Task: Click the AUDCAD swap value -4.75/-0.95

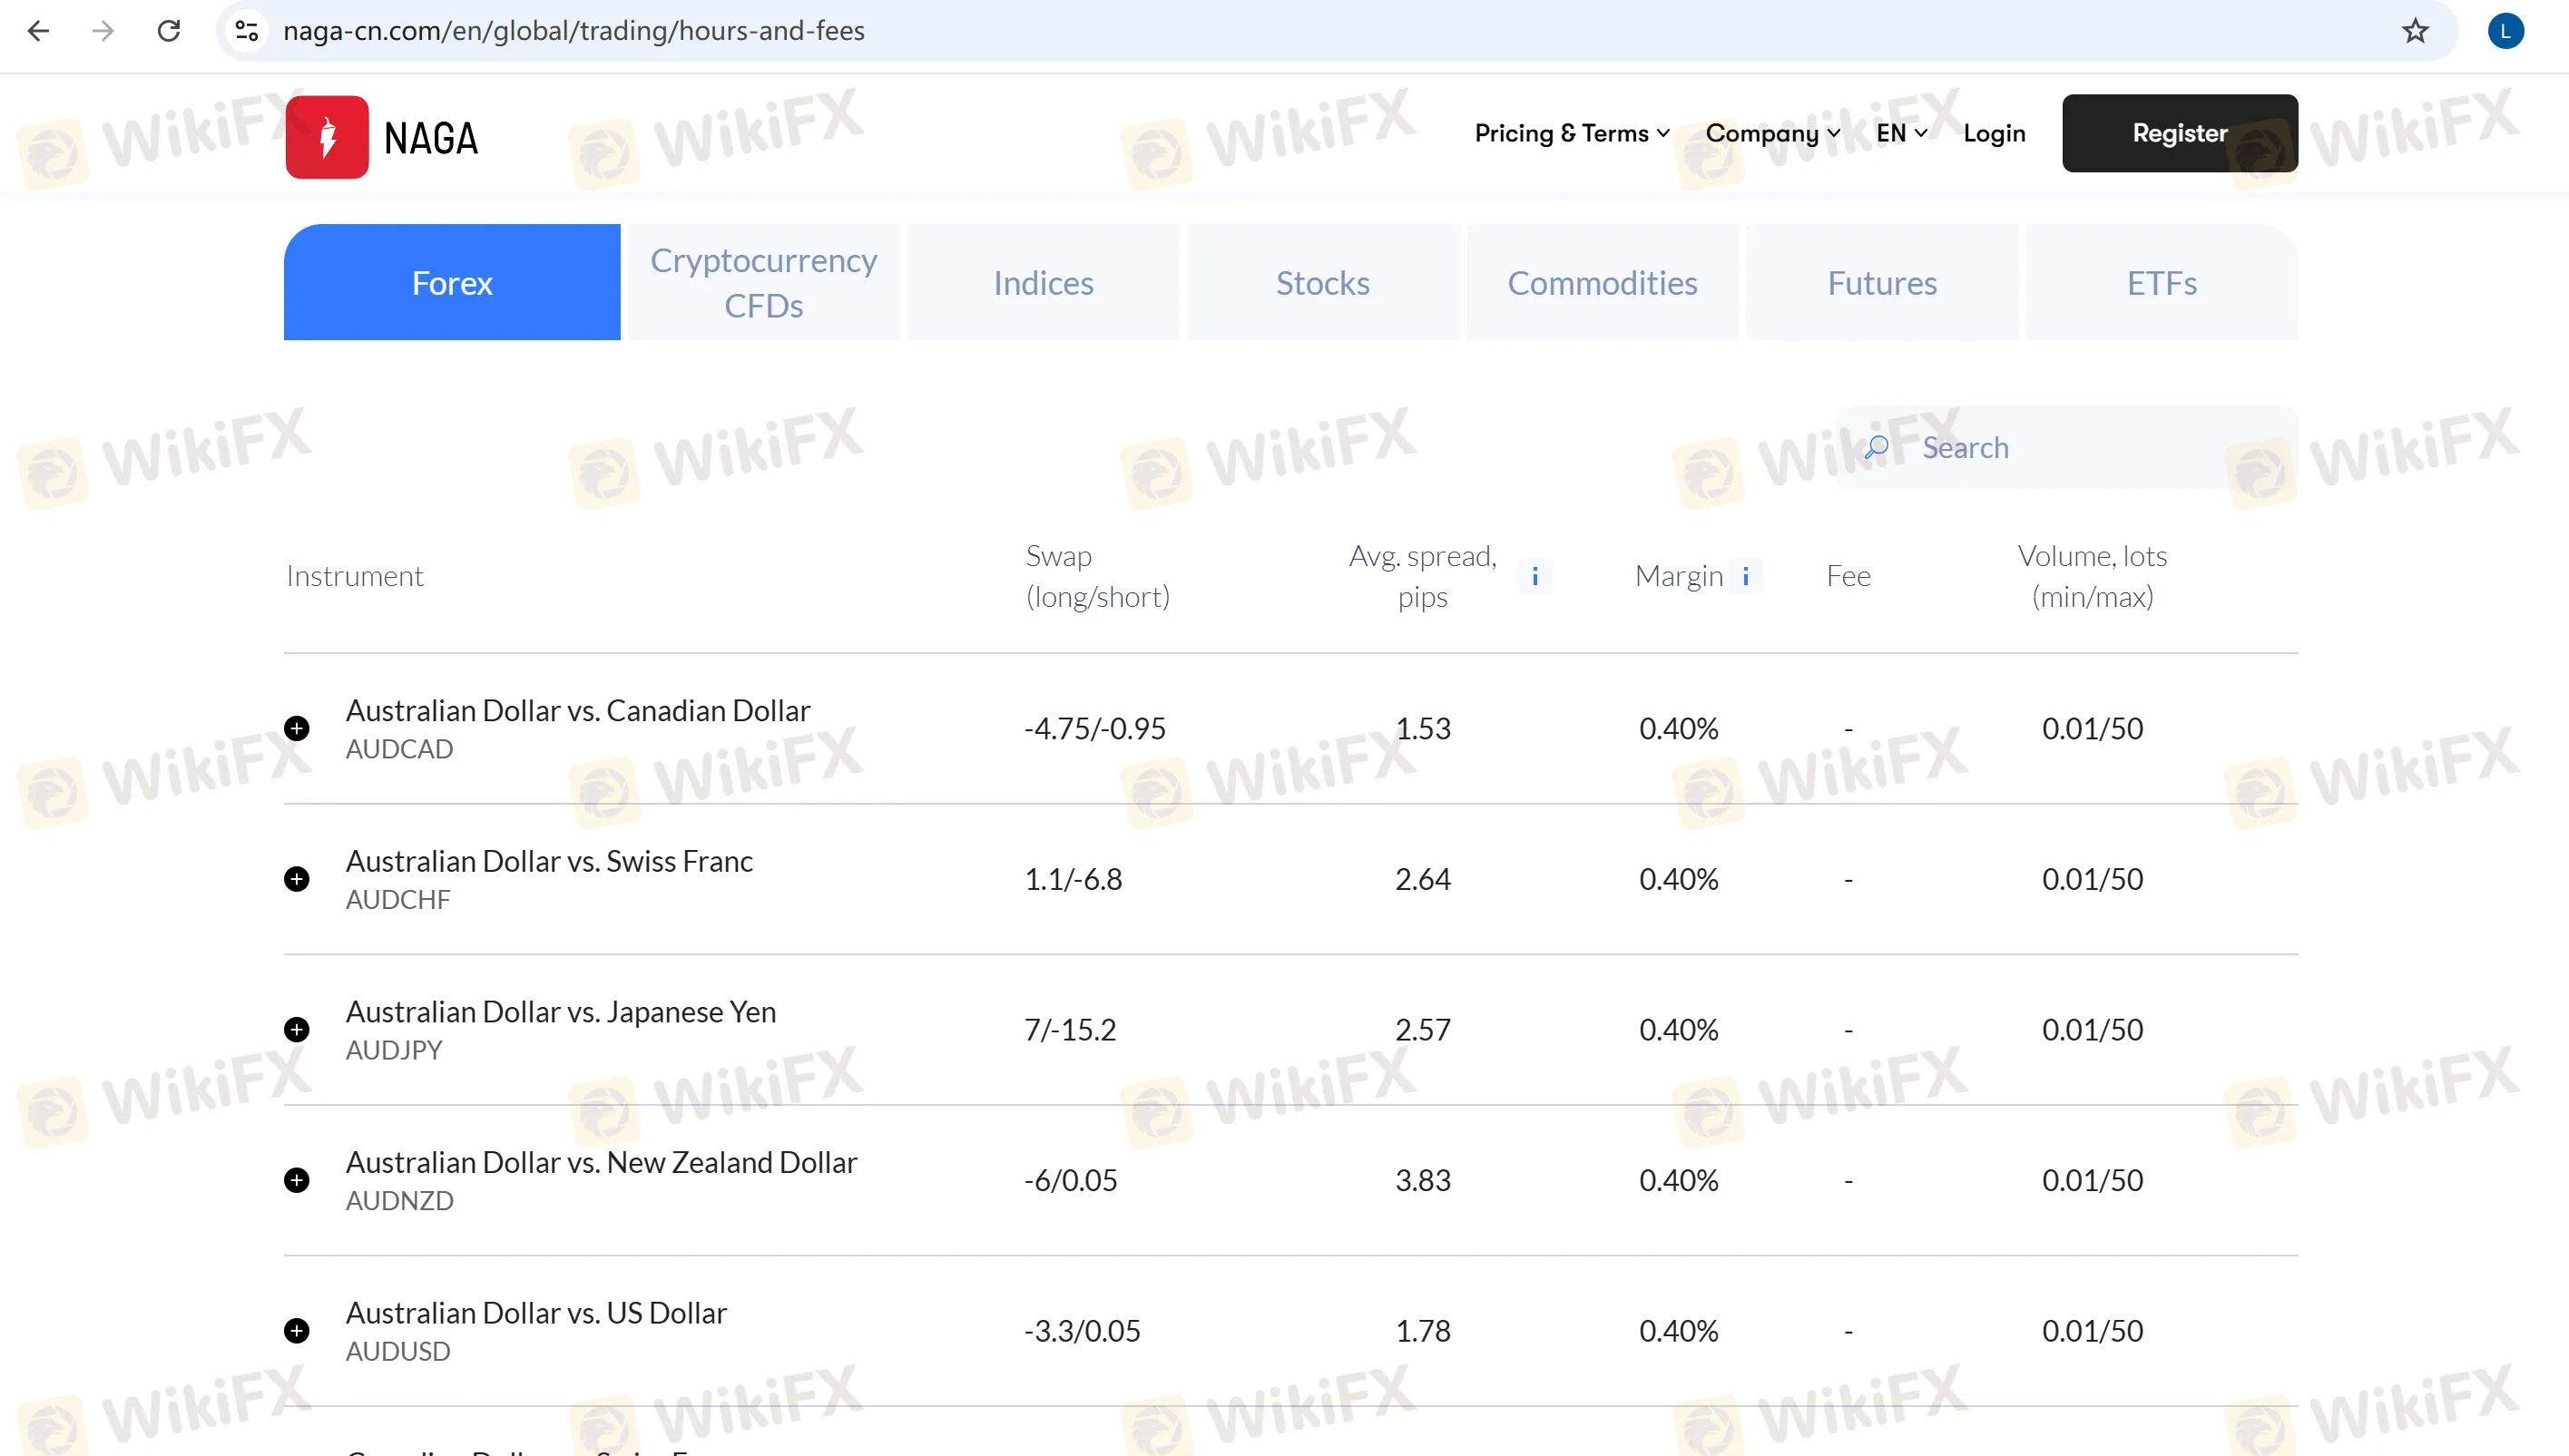Action: 1095,728
